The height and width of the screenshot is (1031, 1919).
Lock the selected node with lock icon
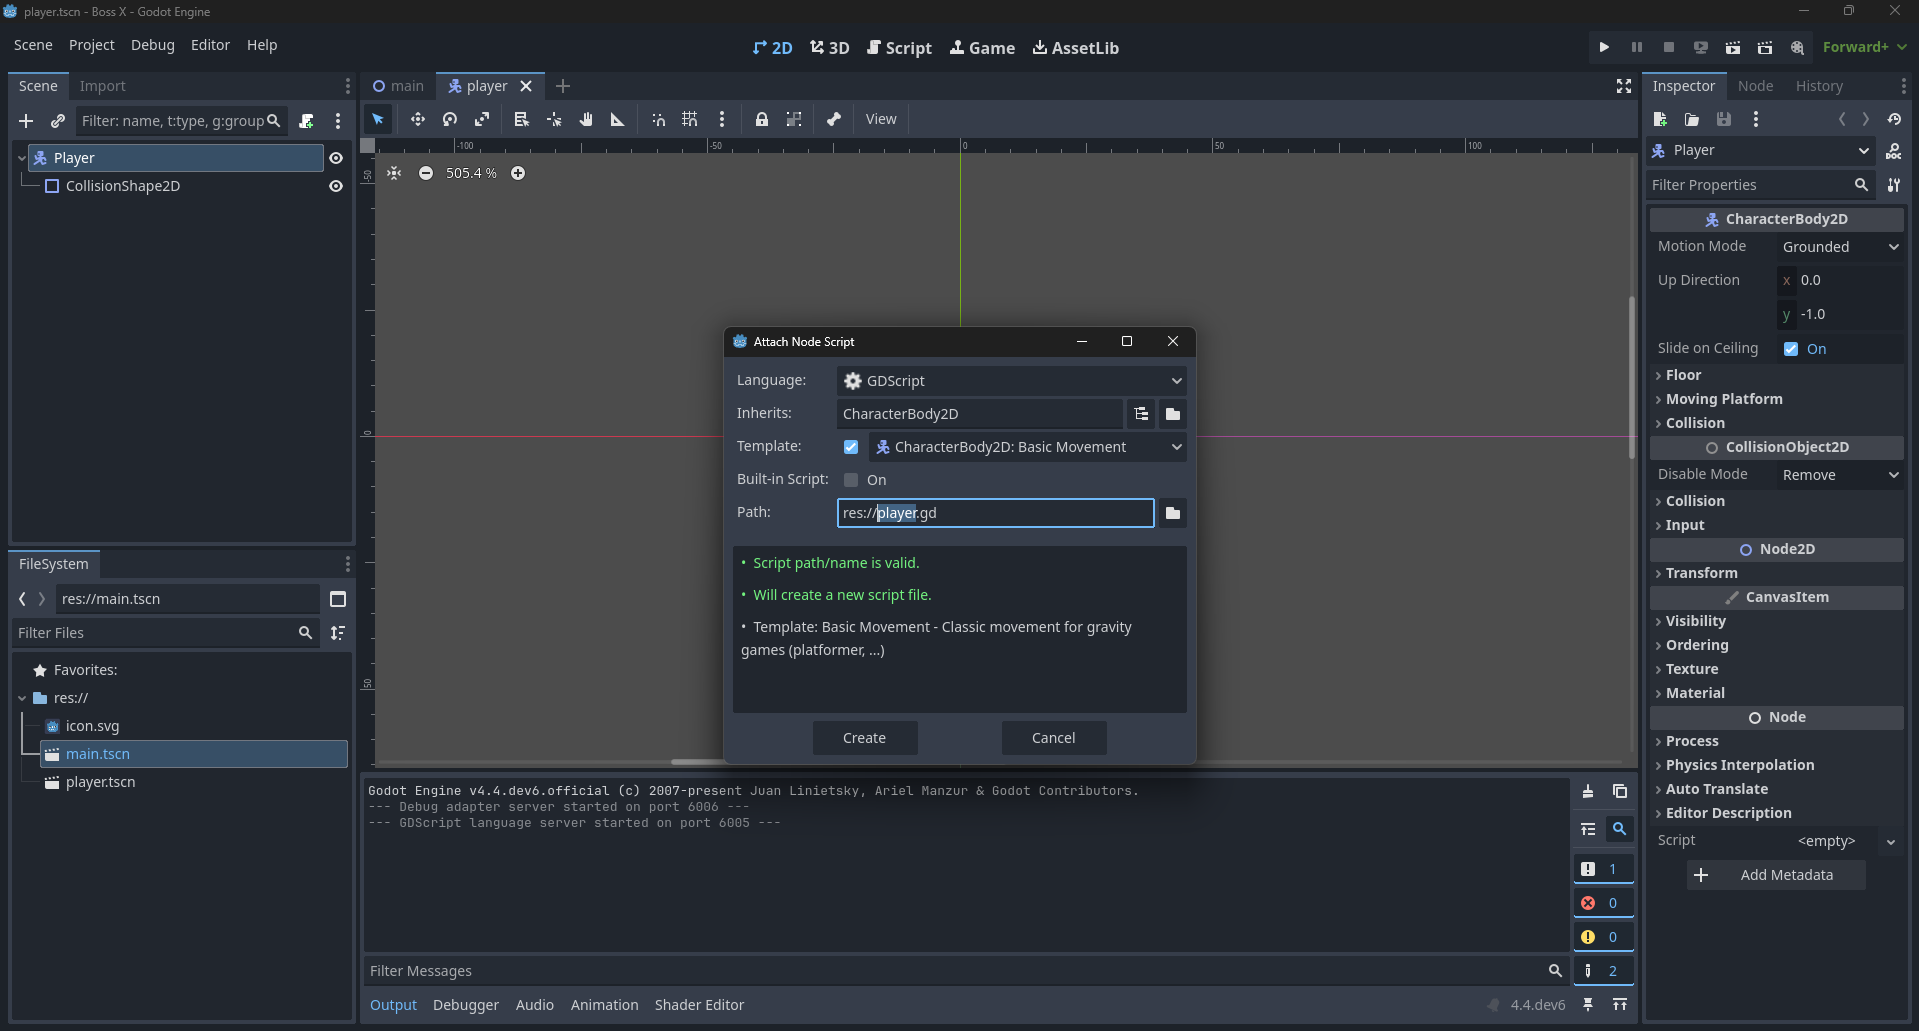762,119
